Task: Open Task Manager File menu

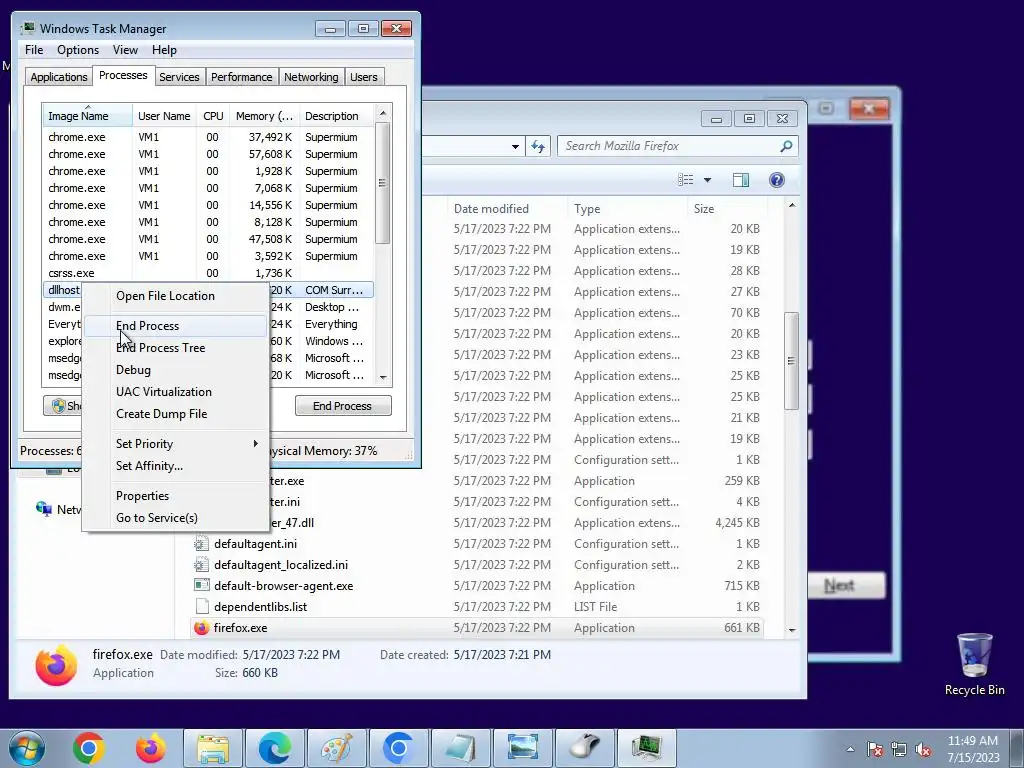Action: [34, 50]
